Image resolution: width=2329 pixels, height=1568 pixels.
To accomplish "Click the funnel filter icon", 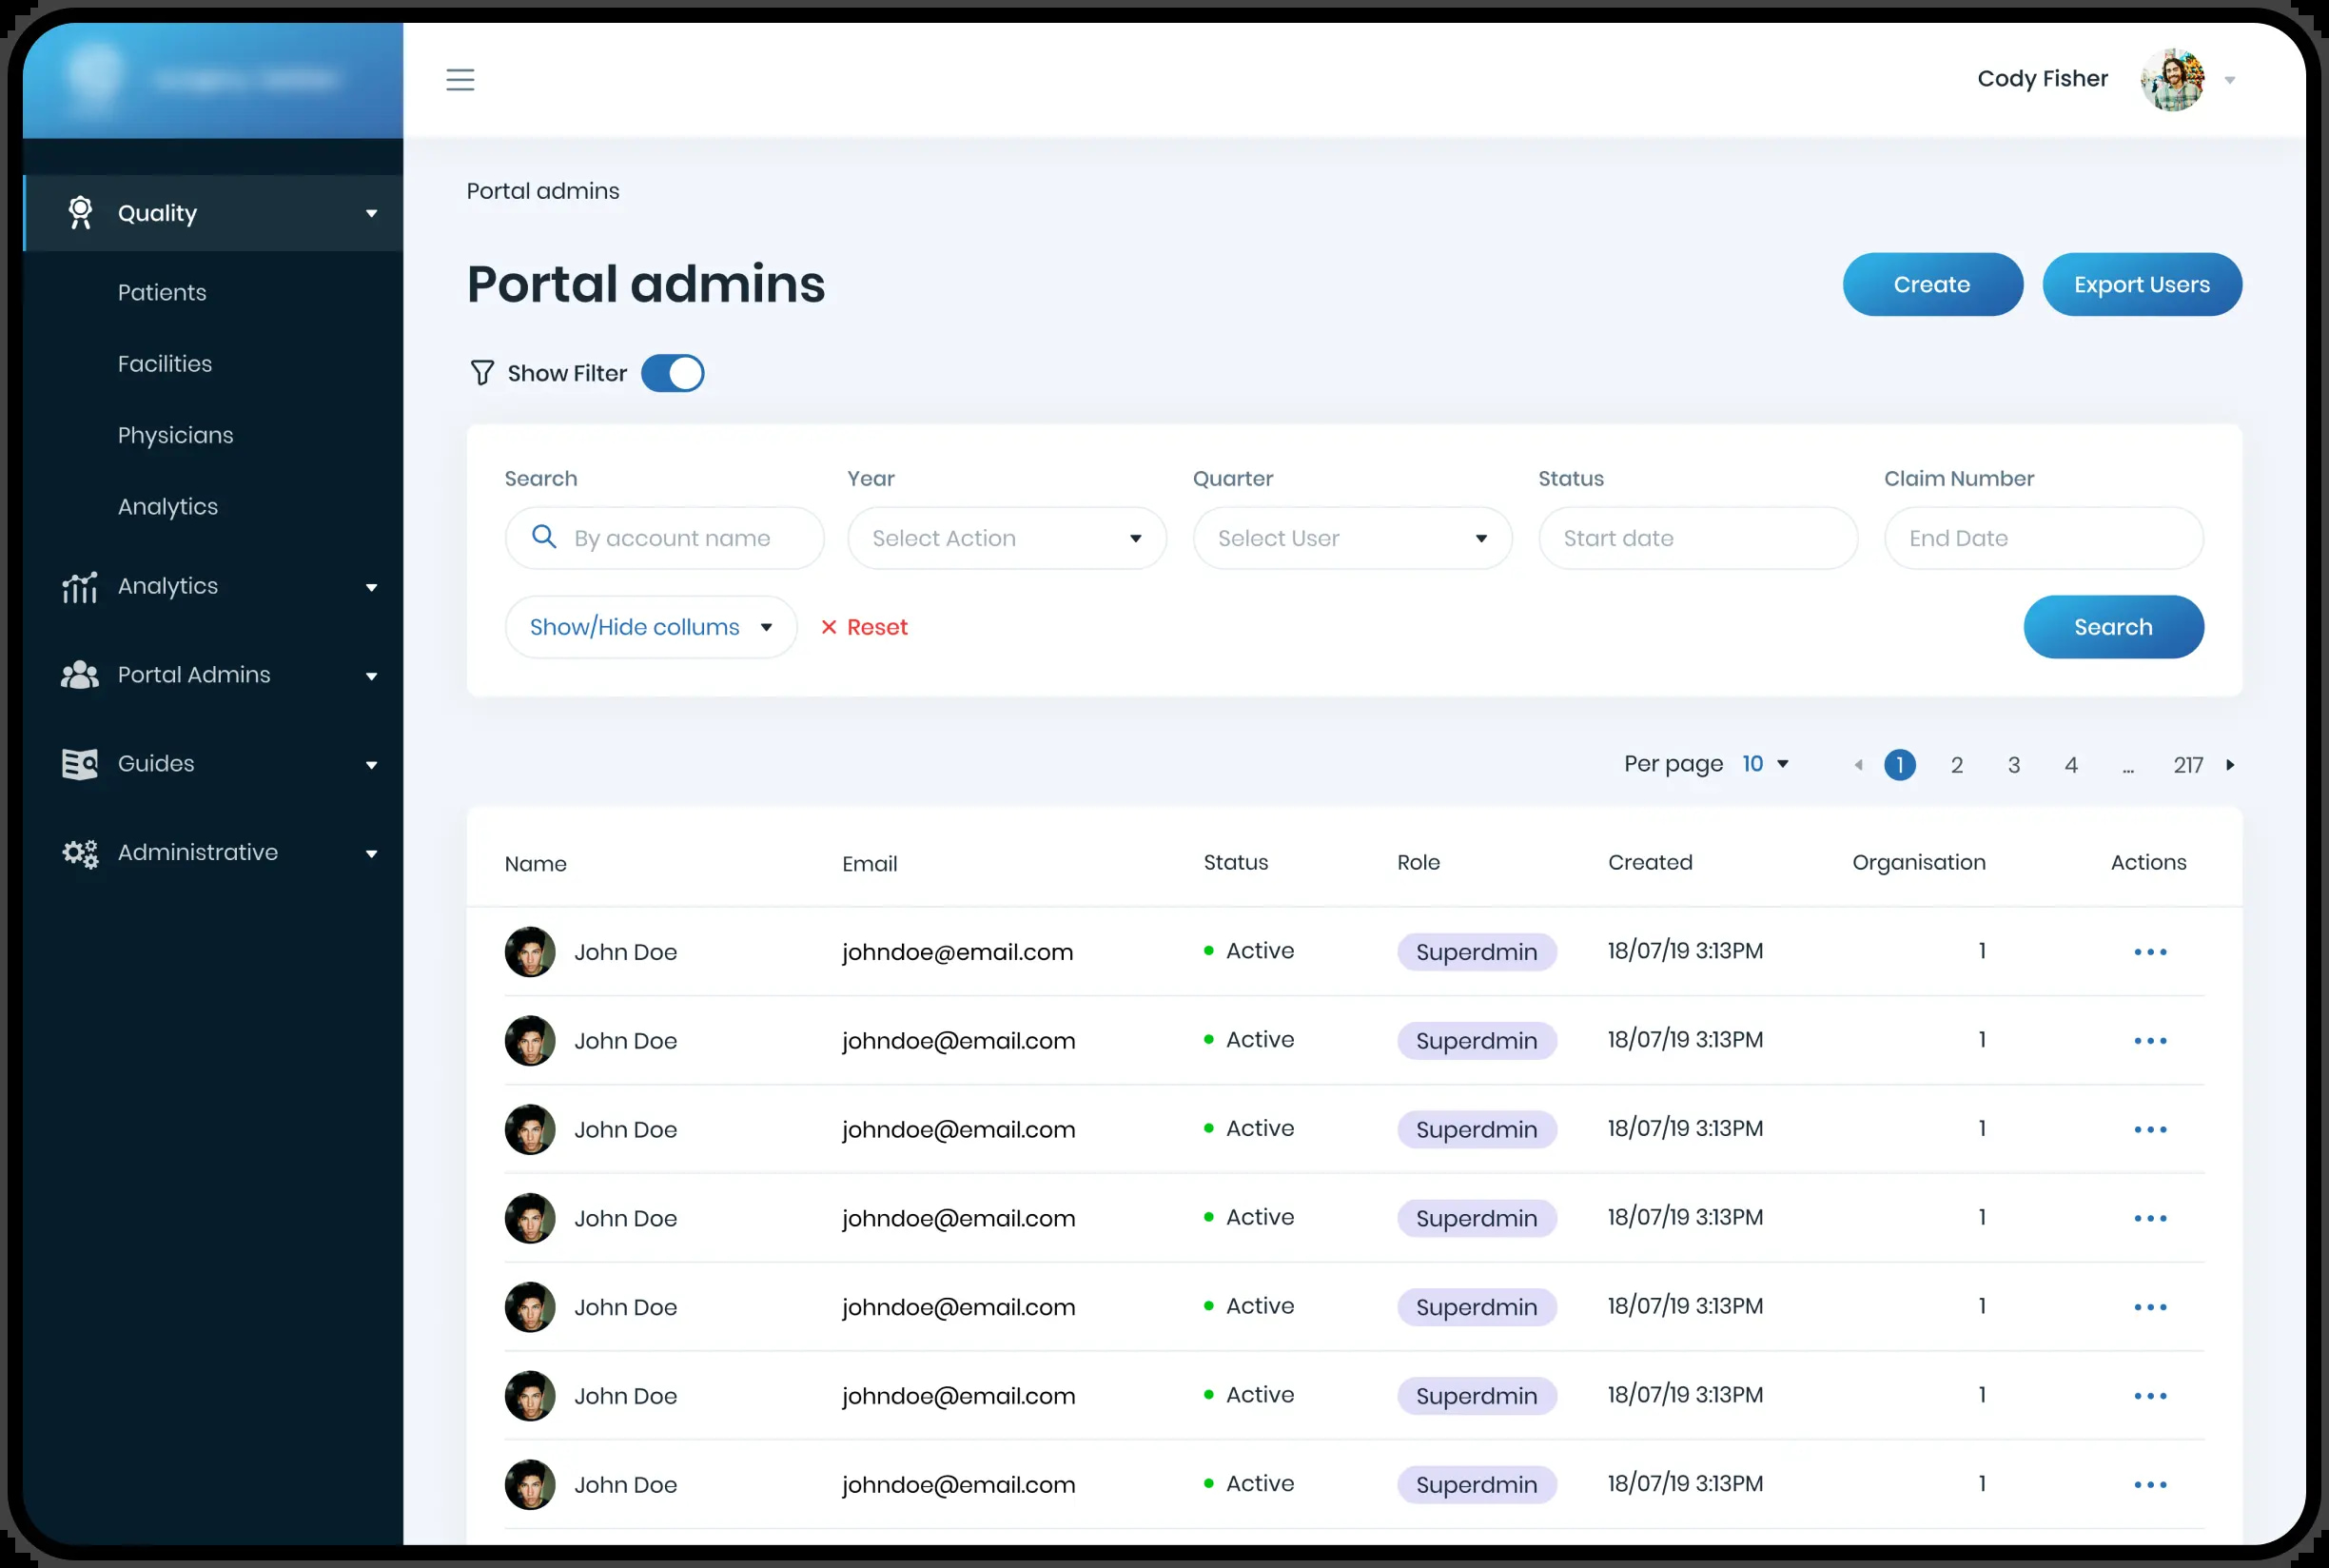I will pos(482,373).
